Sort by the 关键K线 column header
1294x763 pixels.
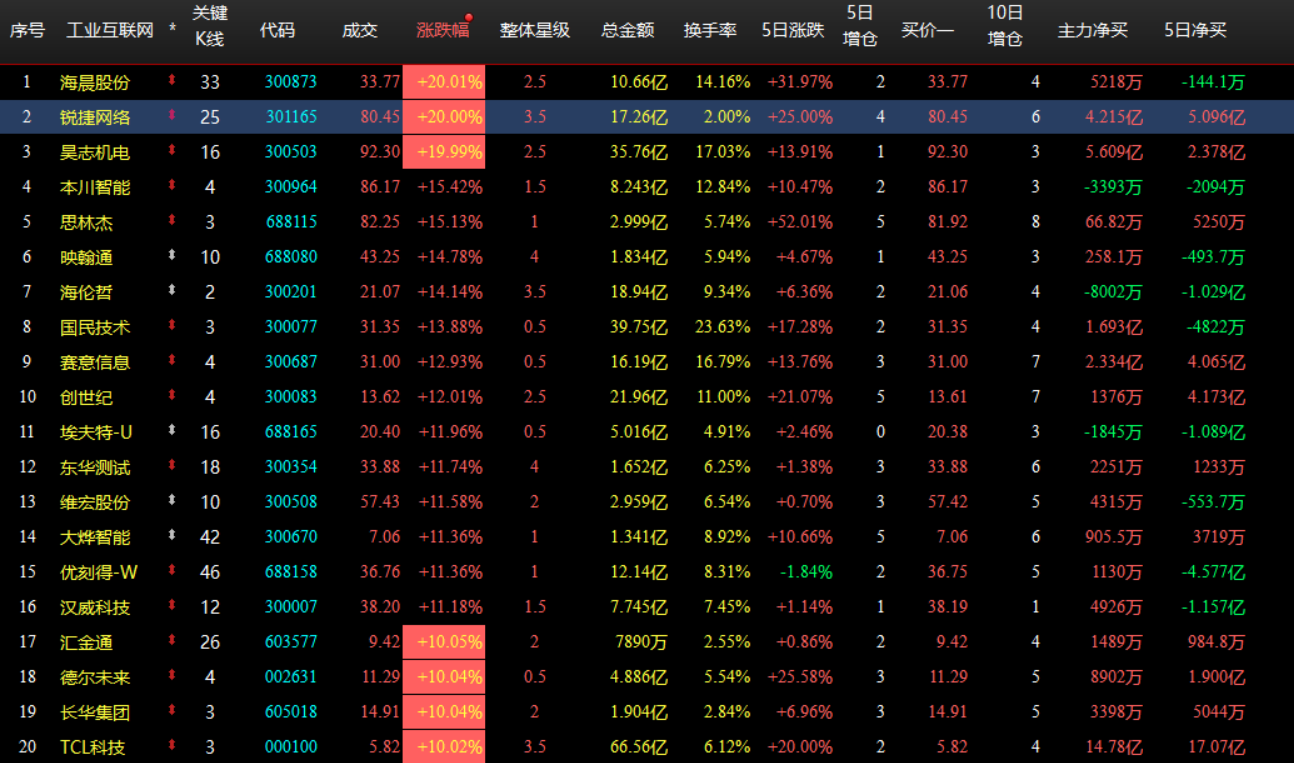click(x=209, y=27)
